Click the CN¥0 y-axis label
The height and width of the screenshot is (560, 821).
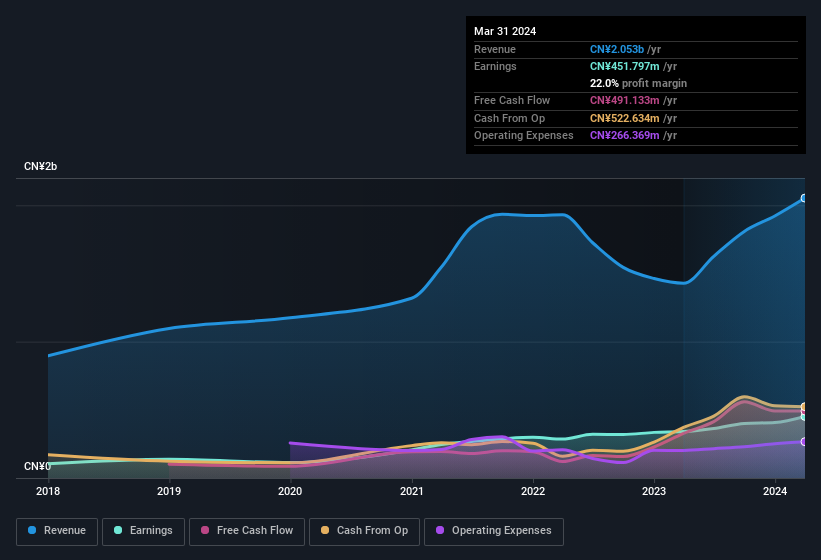(x=37, y=466)
